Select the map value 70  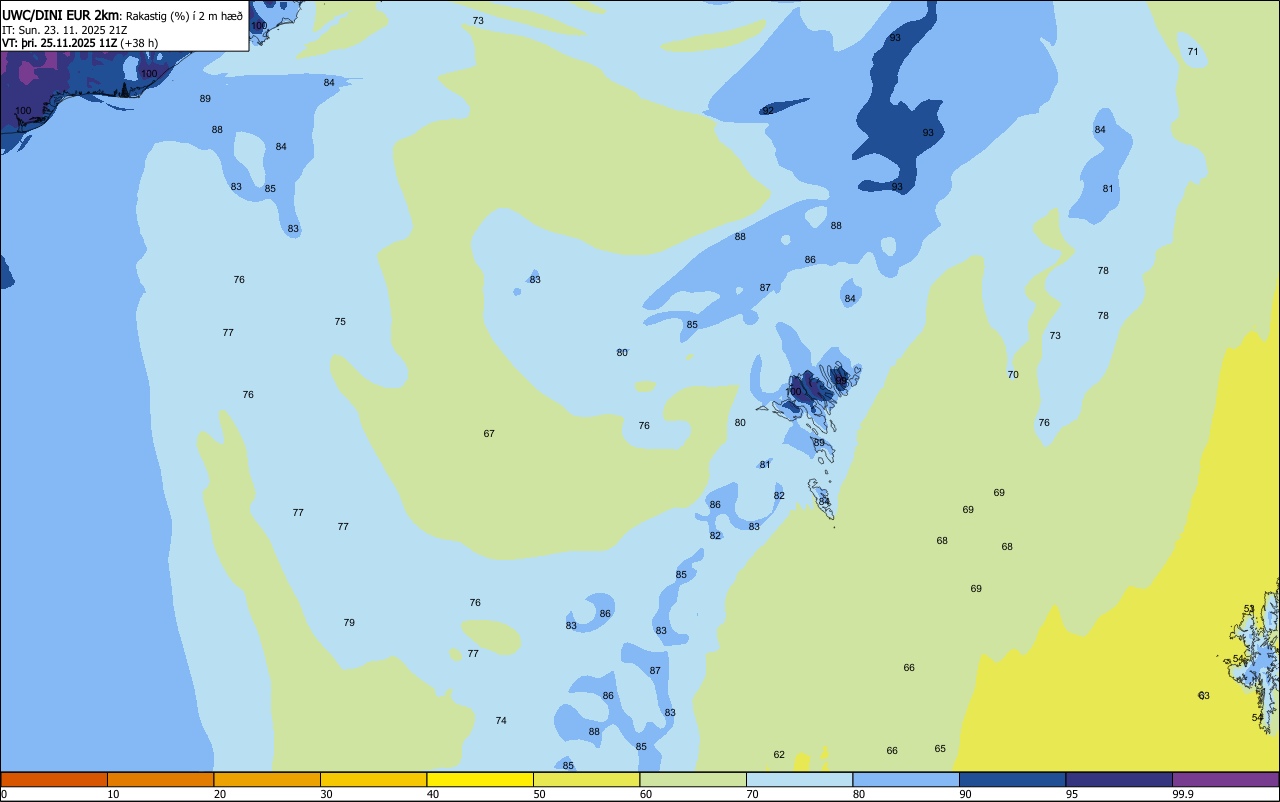pyautogui.click(x=1013, y=375)
